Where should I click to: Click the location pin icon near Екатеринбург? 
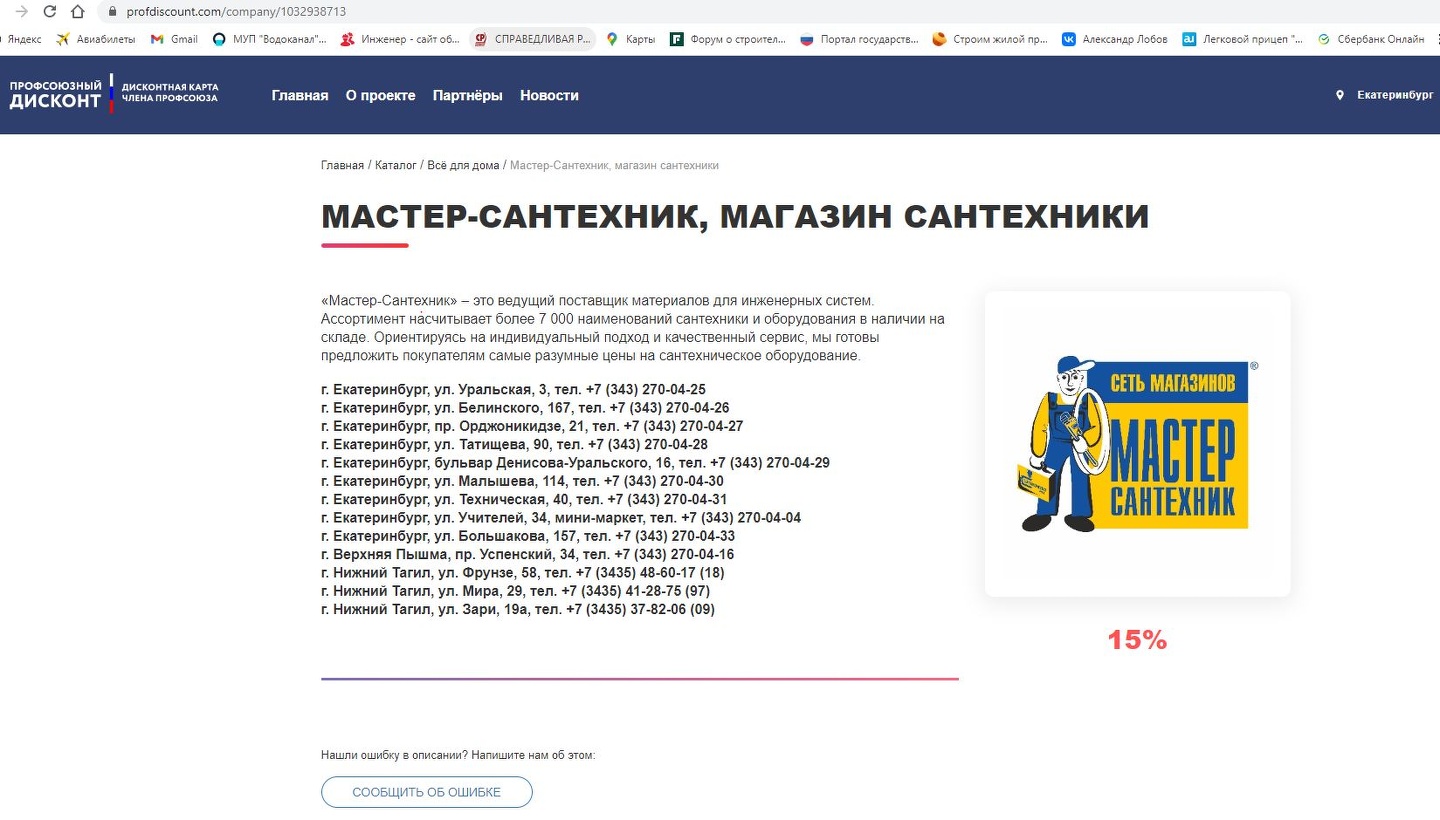(x=1340, y=96)
